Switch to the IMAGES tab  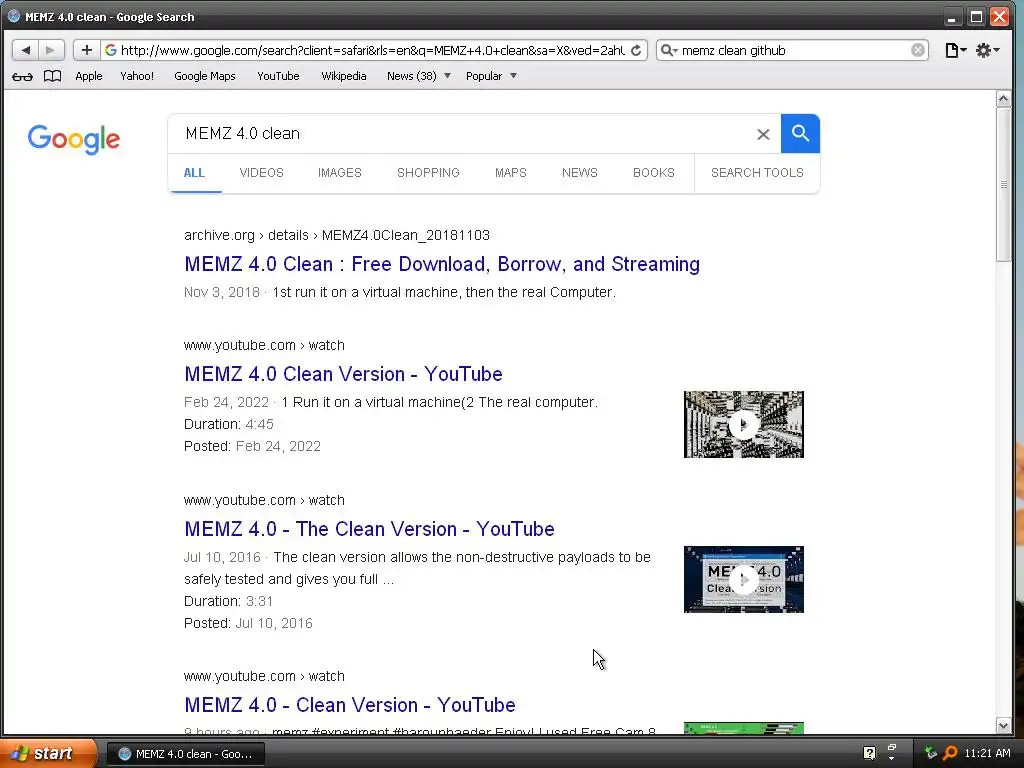340,173
